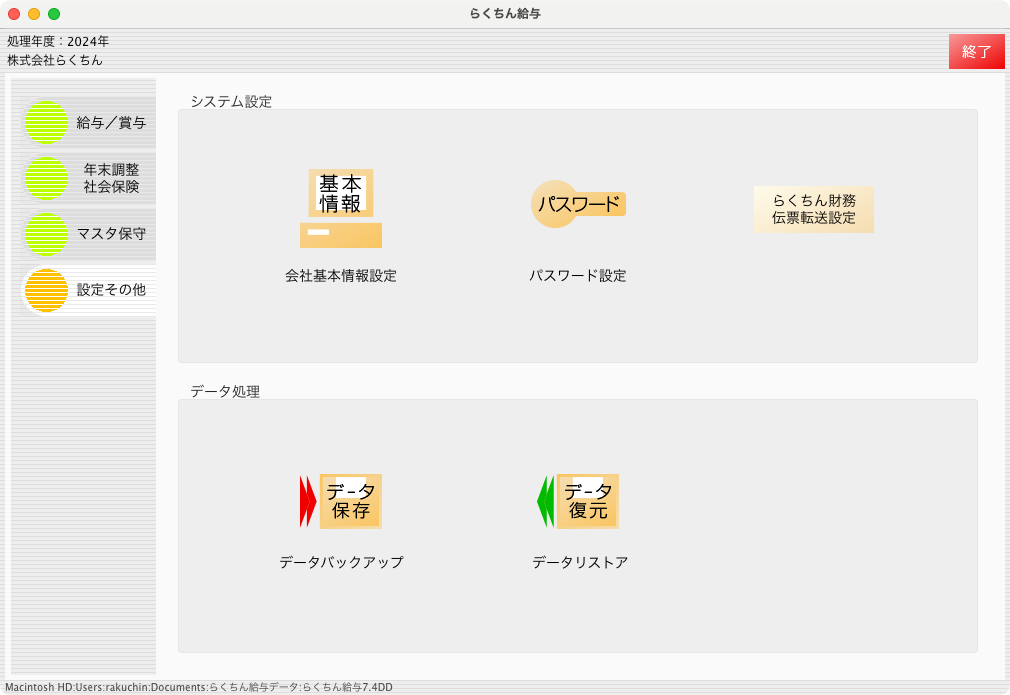Launch データバックアップ (データ保存) icon
The height and width of the screenshot is (695, 1010).
point(341,501)
